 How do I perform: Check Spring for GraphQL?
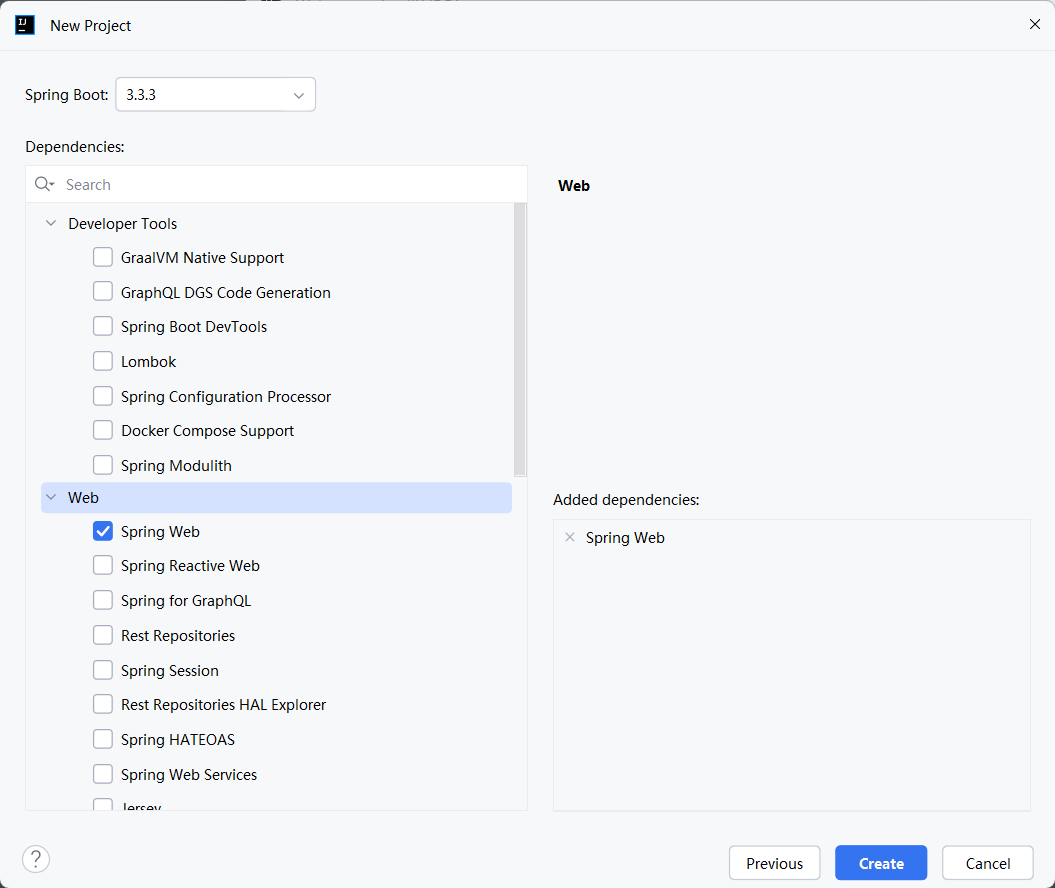[103, 600]
